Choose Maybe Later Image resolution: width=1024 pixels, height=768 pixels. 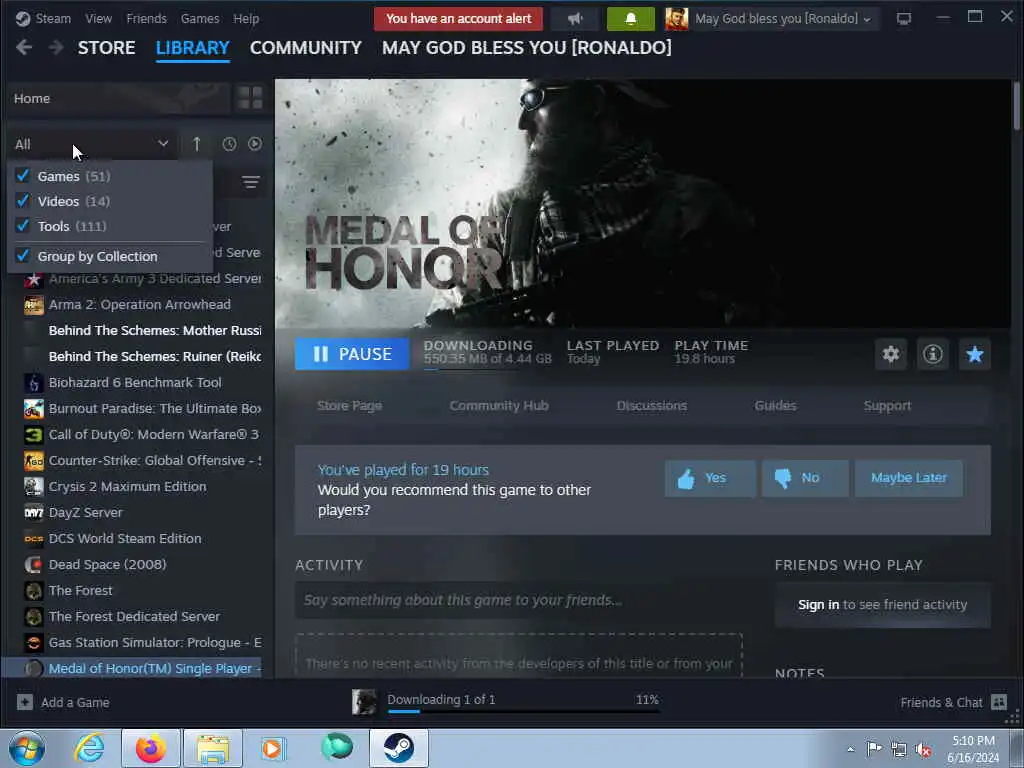click(908, 478)
